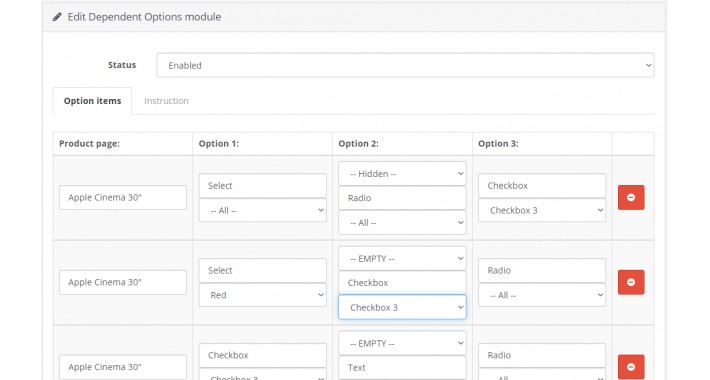Open second row 'Red' value dropdown
Viewport: 710px width, 380px height.
pos(263,295)
